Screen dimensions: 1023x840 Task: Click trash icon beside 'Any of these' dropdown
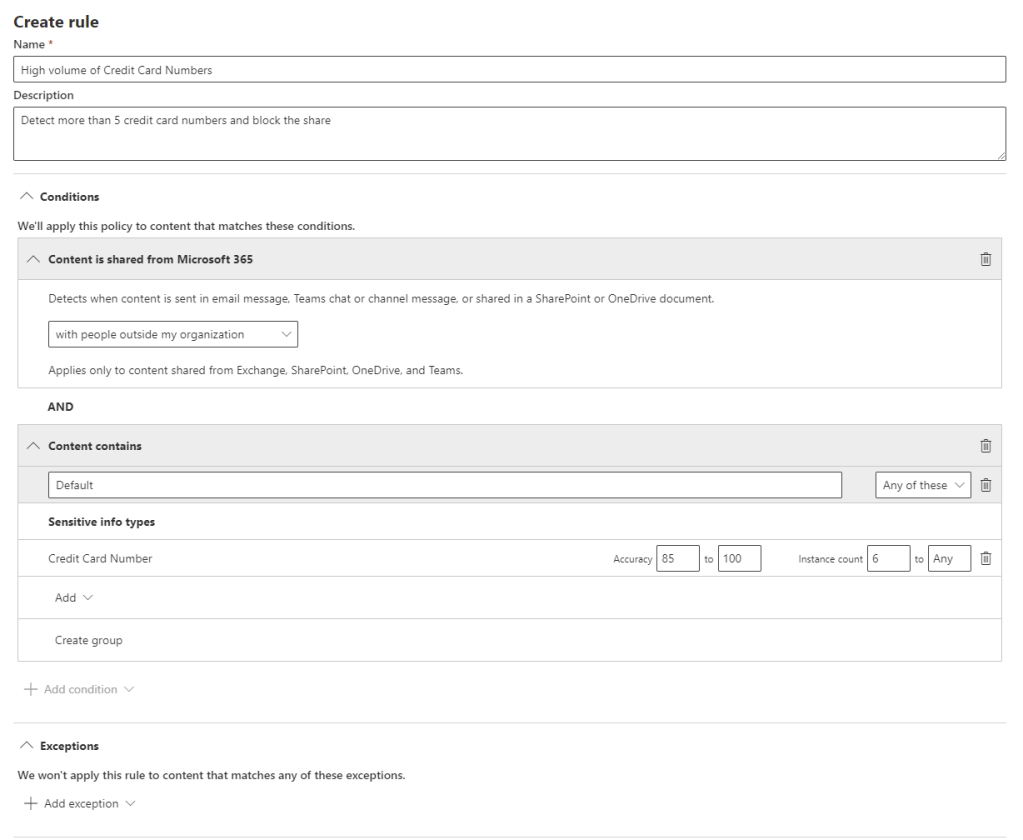[985, 485]
